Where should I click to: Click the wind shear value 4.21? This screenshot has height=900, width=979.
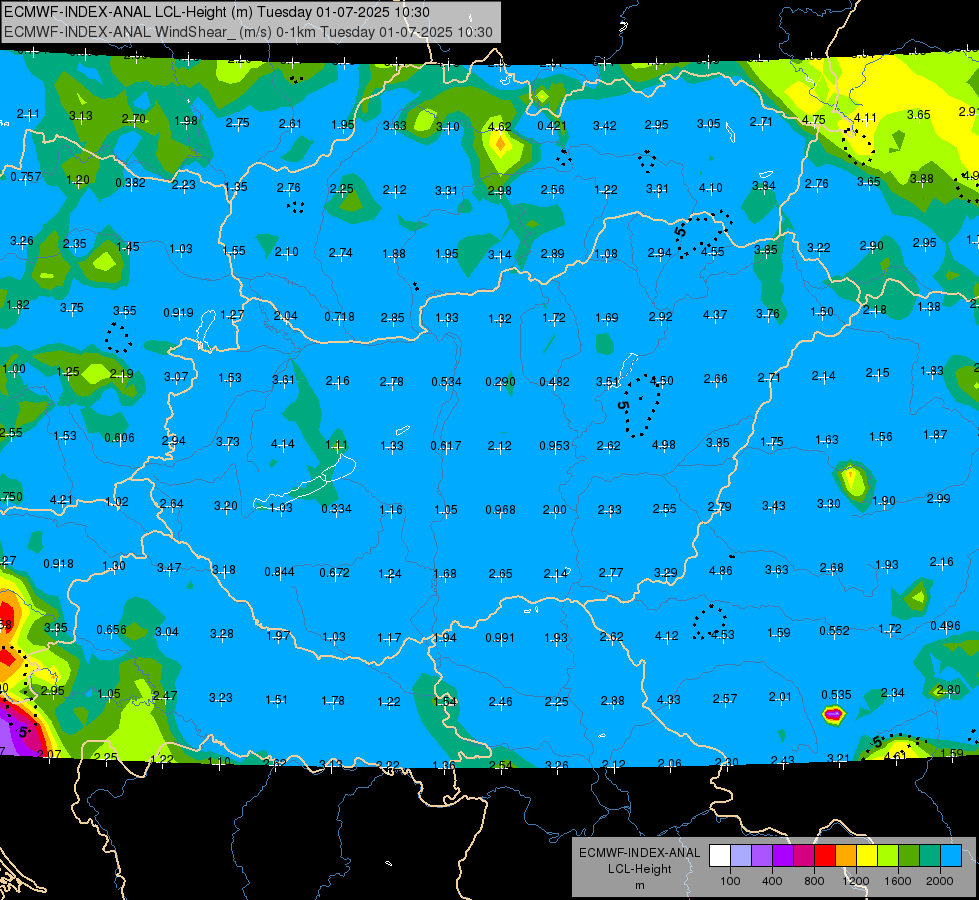(61, 500)
